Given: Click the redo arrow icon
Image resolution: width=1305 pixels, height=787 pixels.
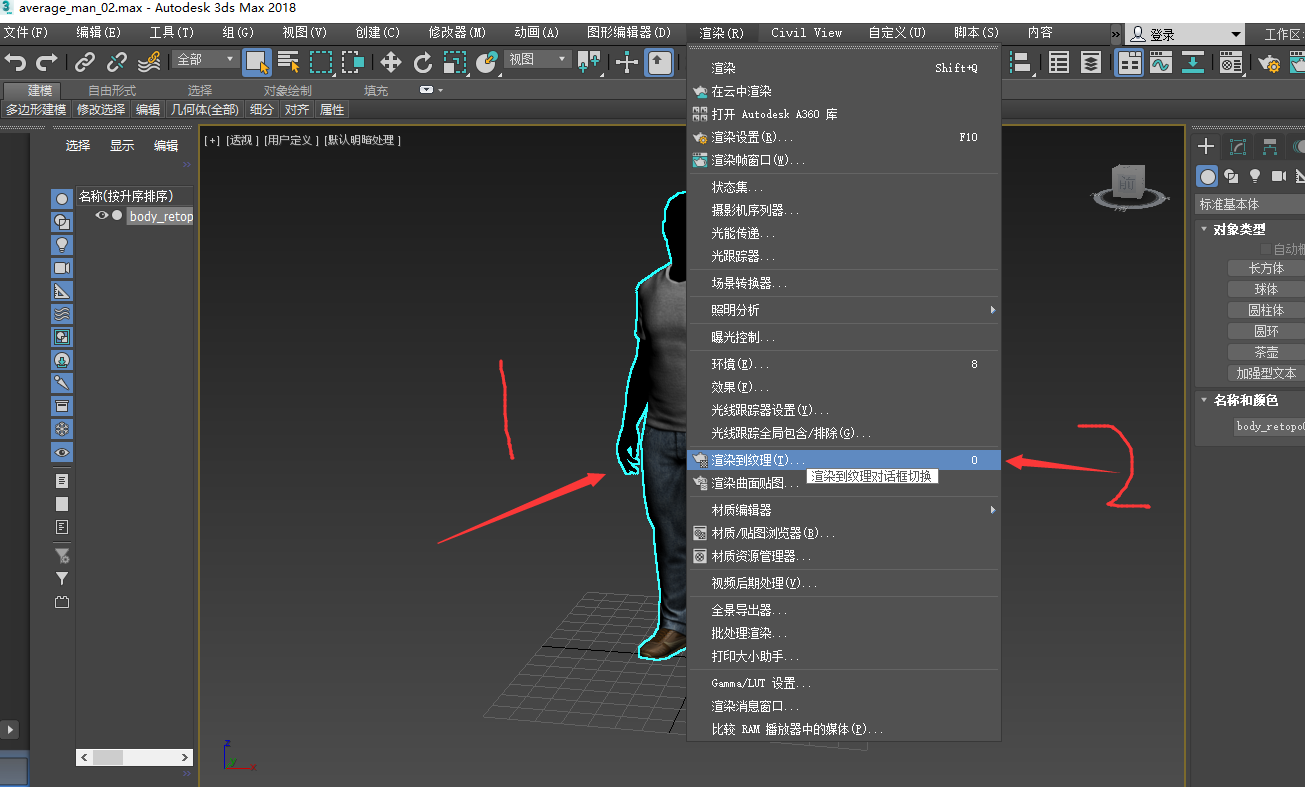Looking at the screenshot, I should 46,62.
